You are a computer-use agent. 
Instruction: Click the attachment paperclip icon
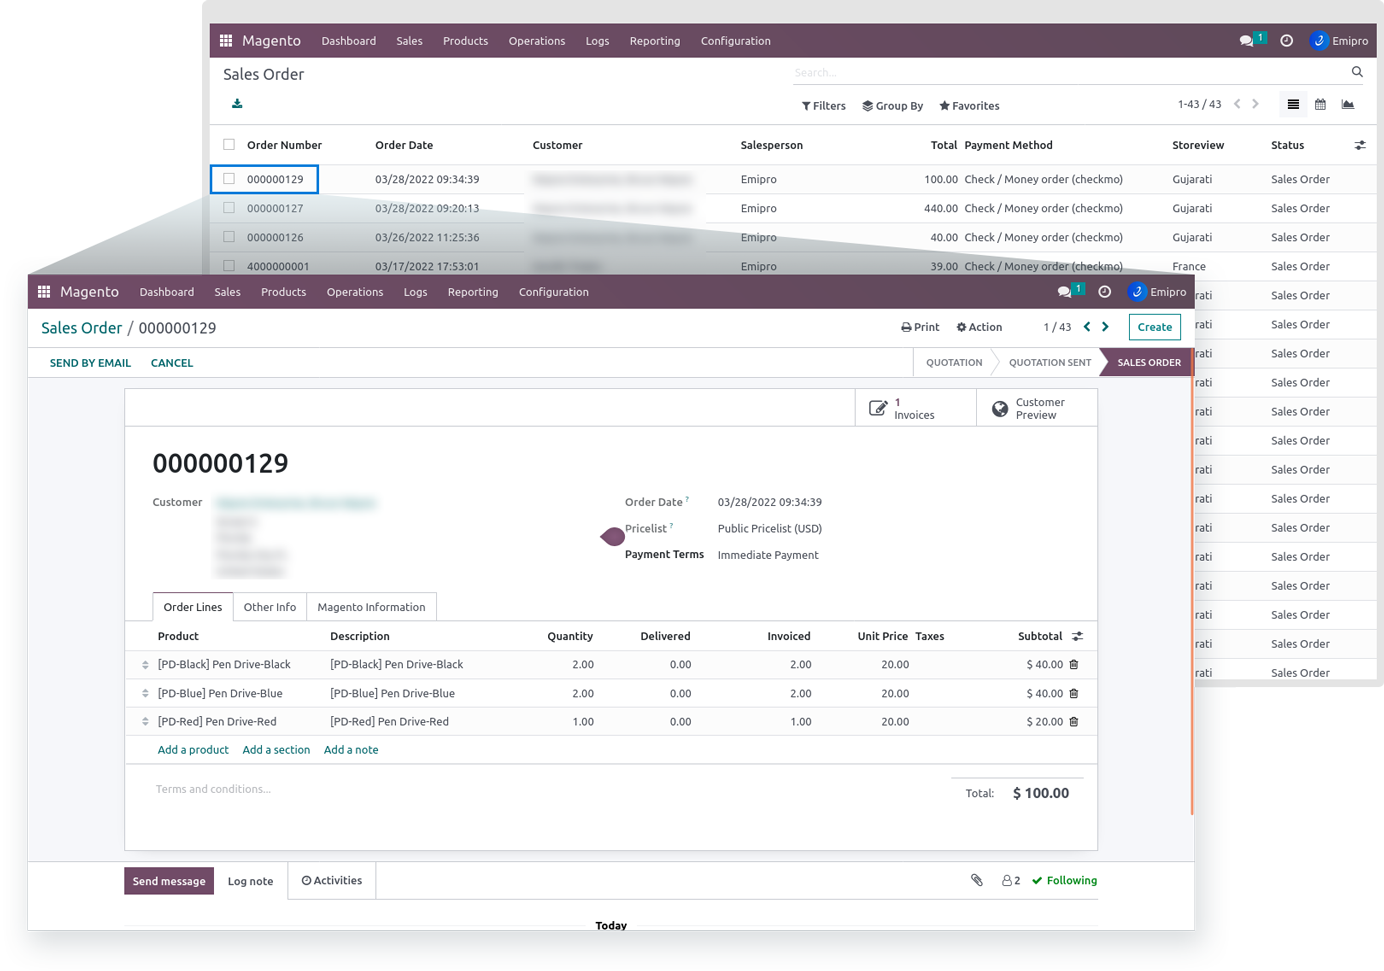click(x=977, y=881)
